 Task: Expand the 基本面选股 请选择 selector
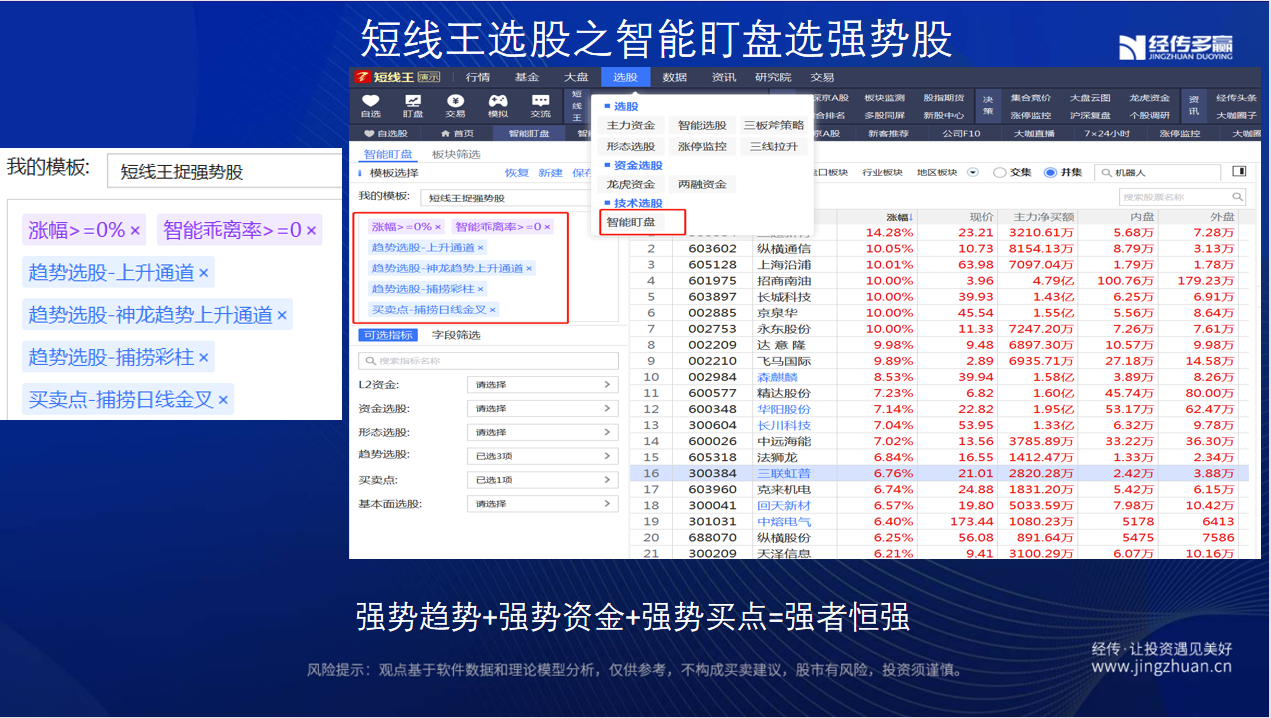tap(542, 504)
